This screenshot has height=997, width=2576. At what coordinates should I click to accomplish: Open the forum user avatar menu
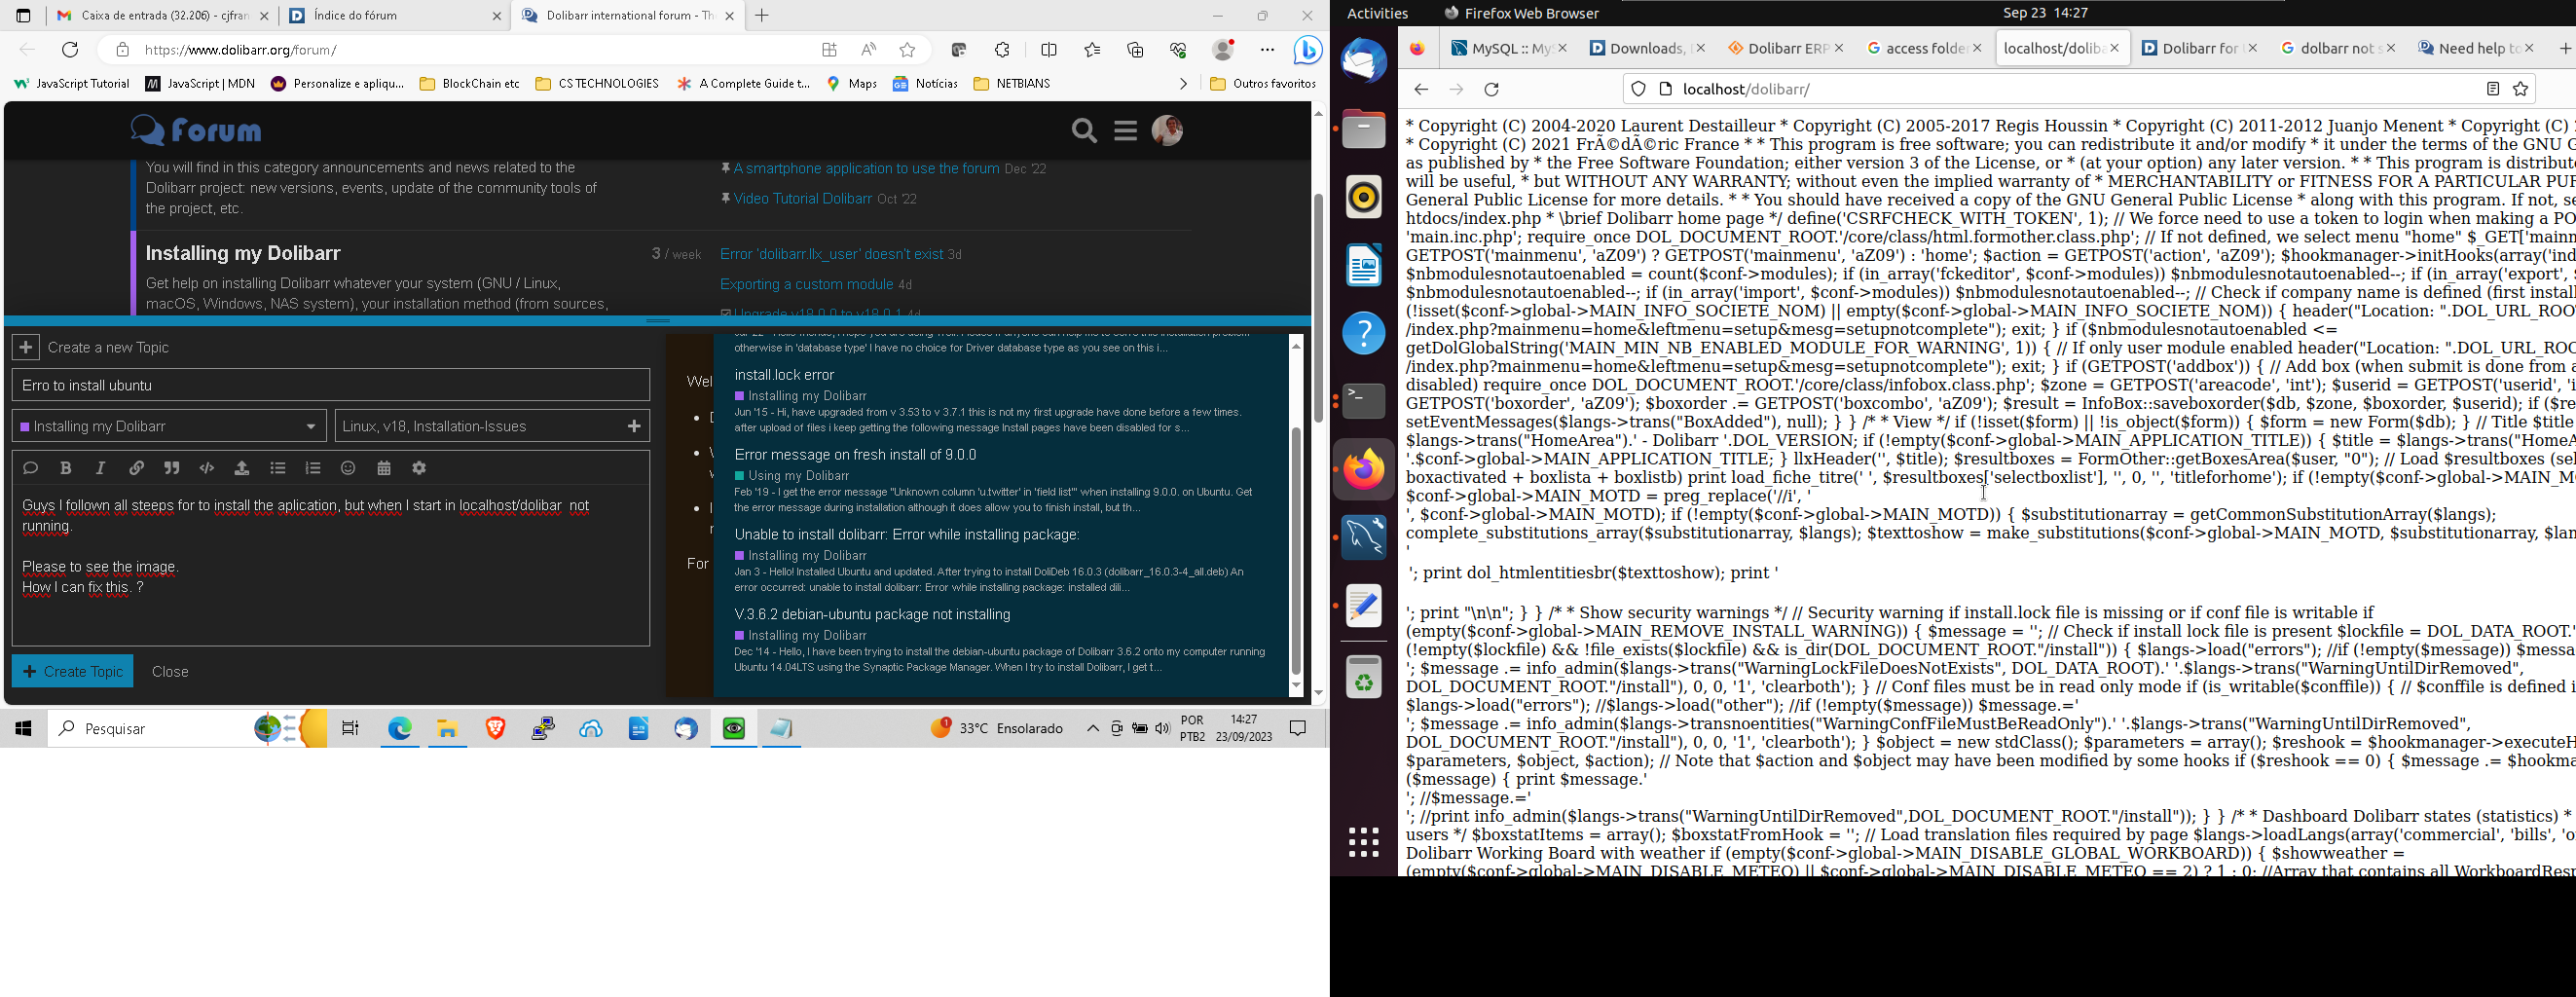pyautogui.click(x=1167, y=131)
